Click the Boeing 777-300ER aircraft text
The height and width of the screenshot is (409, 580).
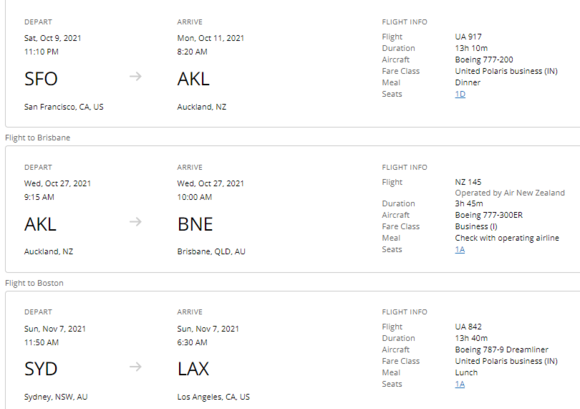pos(489,215)
